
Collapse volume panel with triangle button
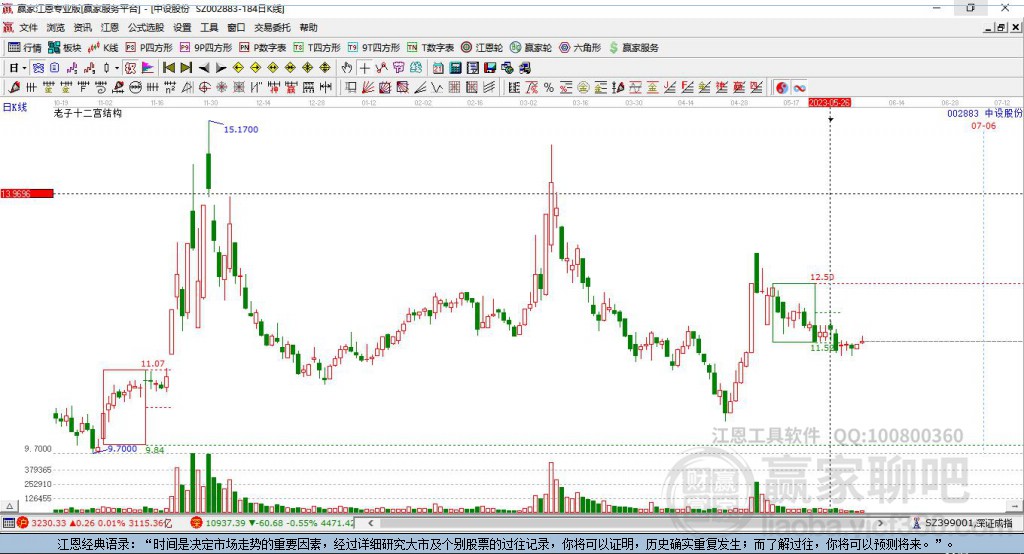[x=9, y=506]
